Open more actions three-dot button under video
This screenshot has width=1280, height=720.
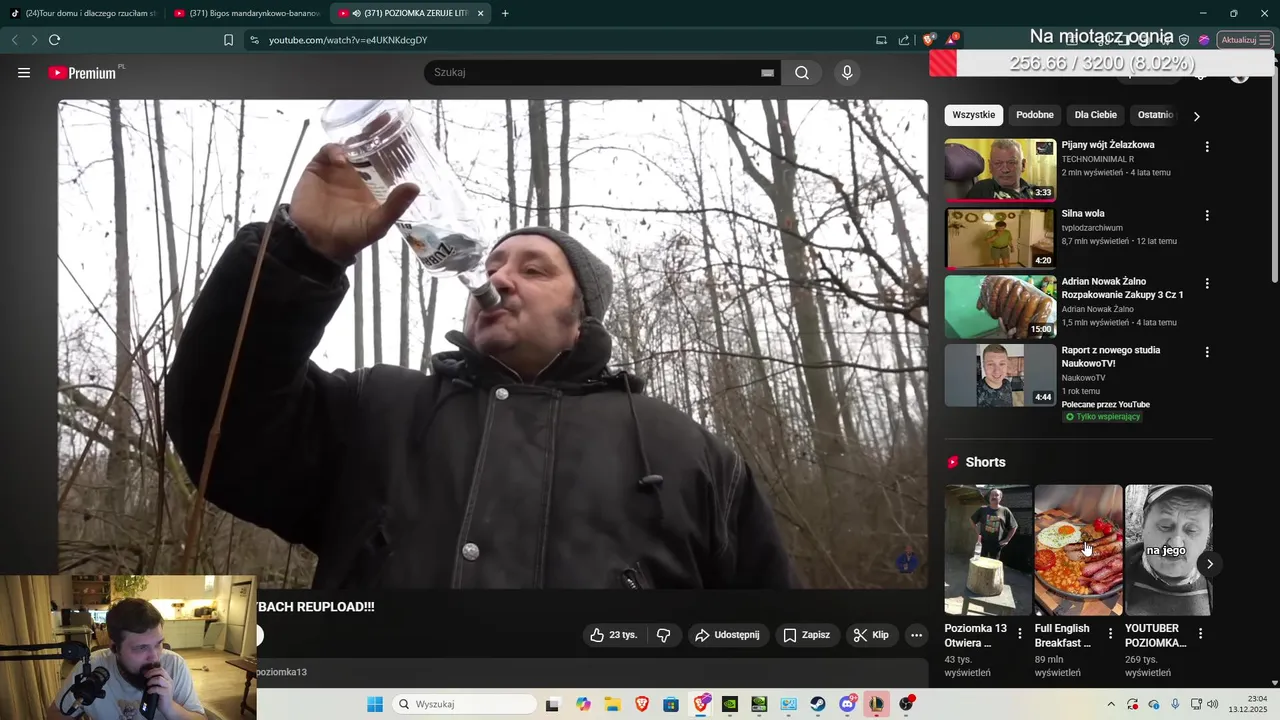pos(916,635)
